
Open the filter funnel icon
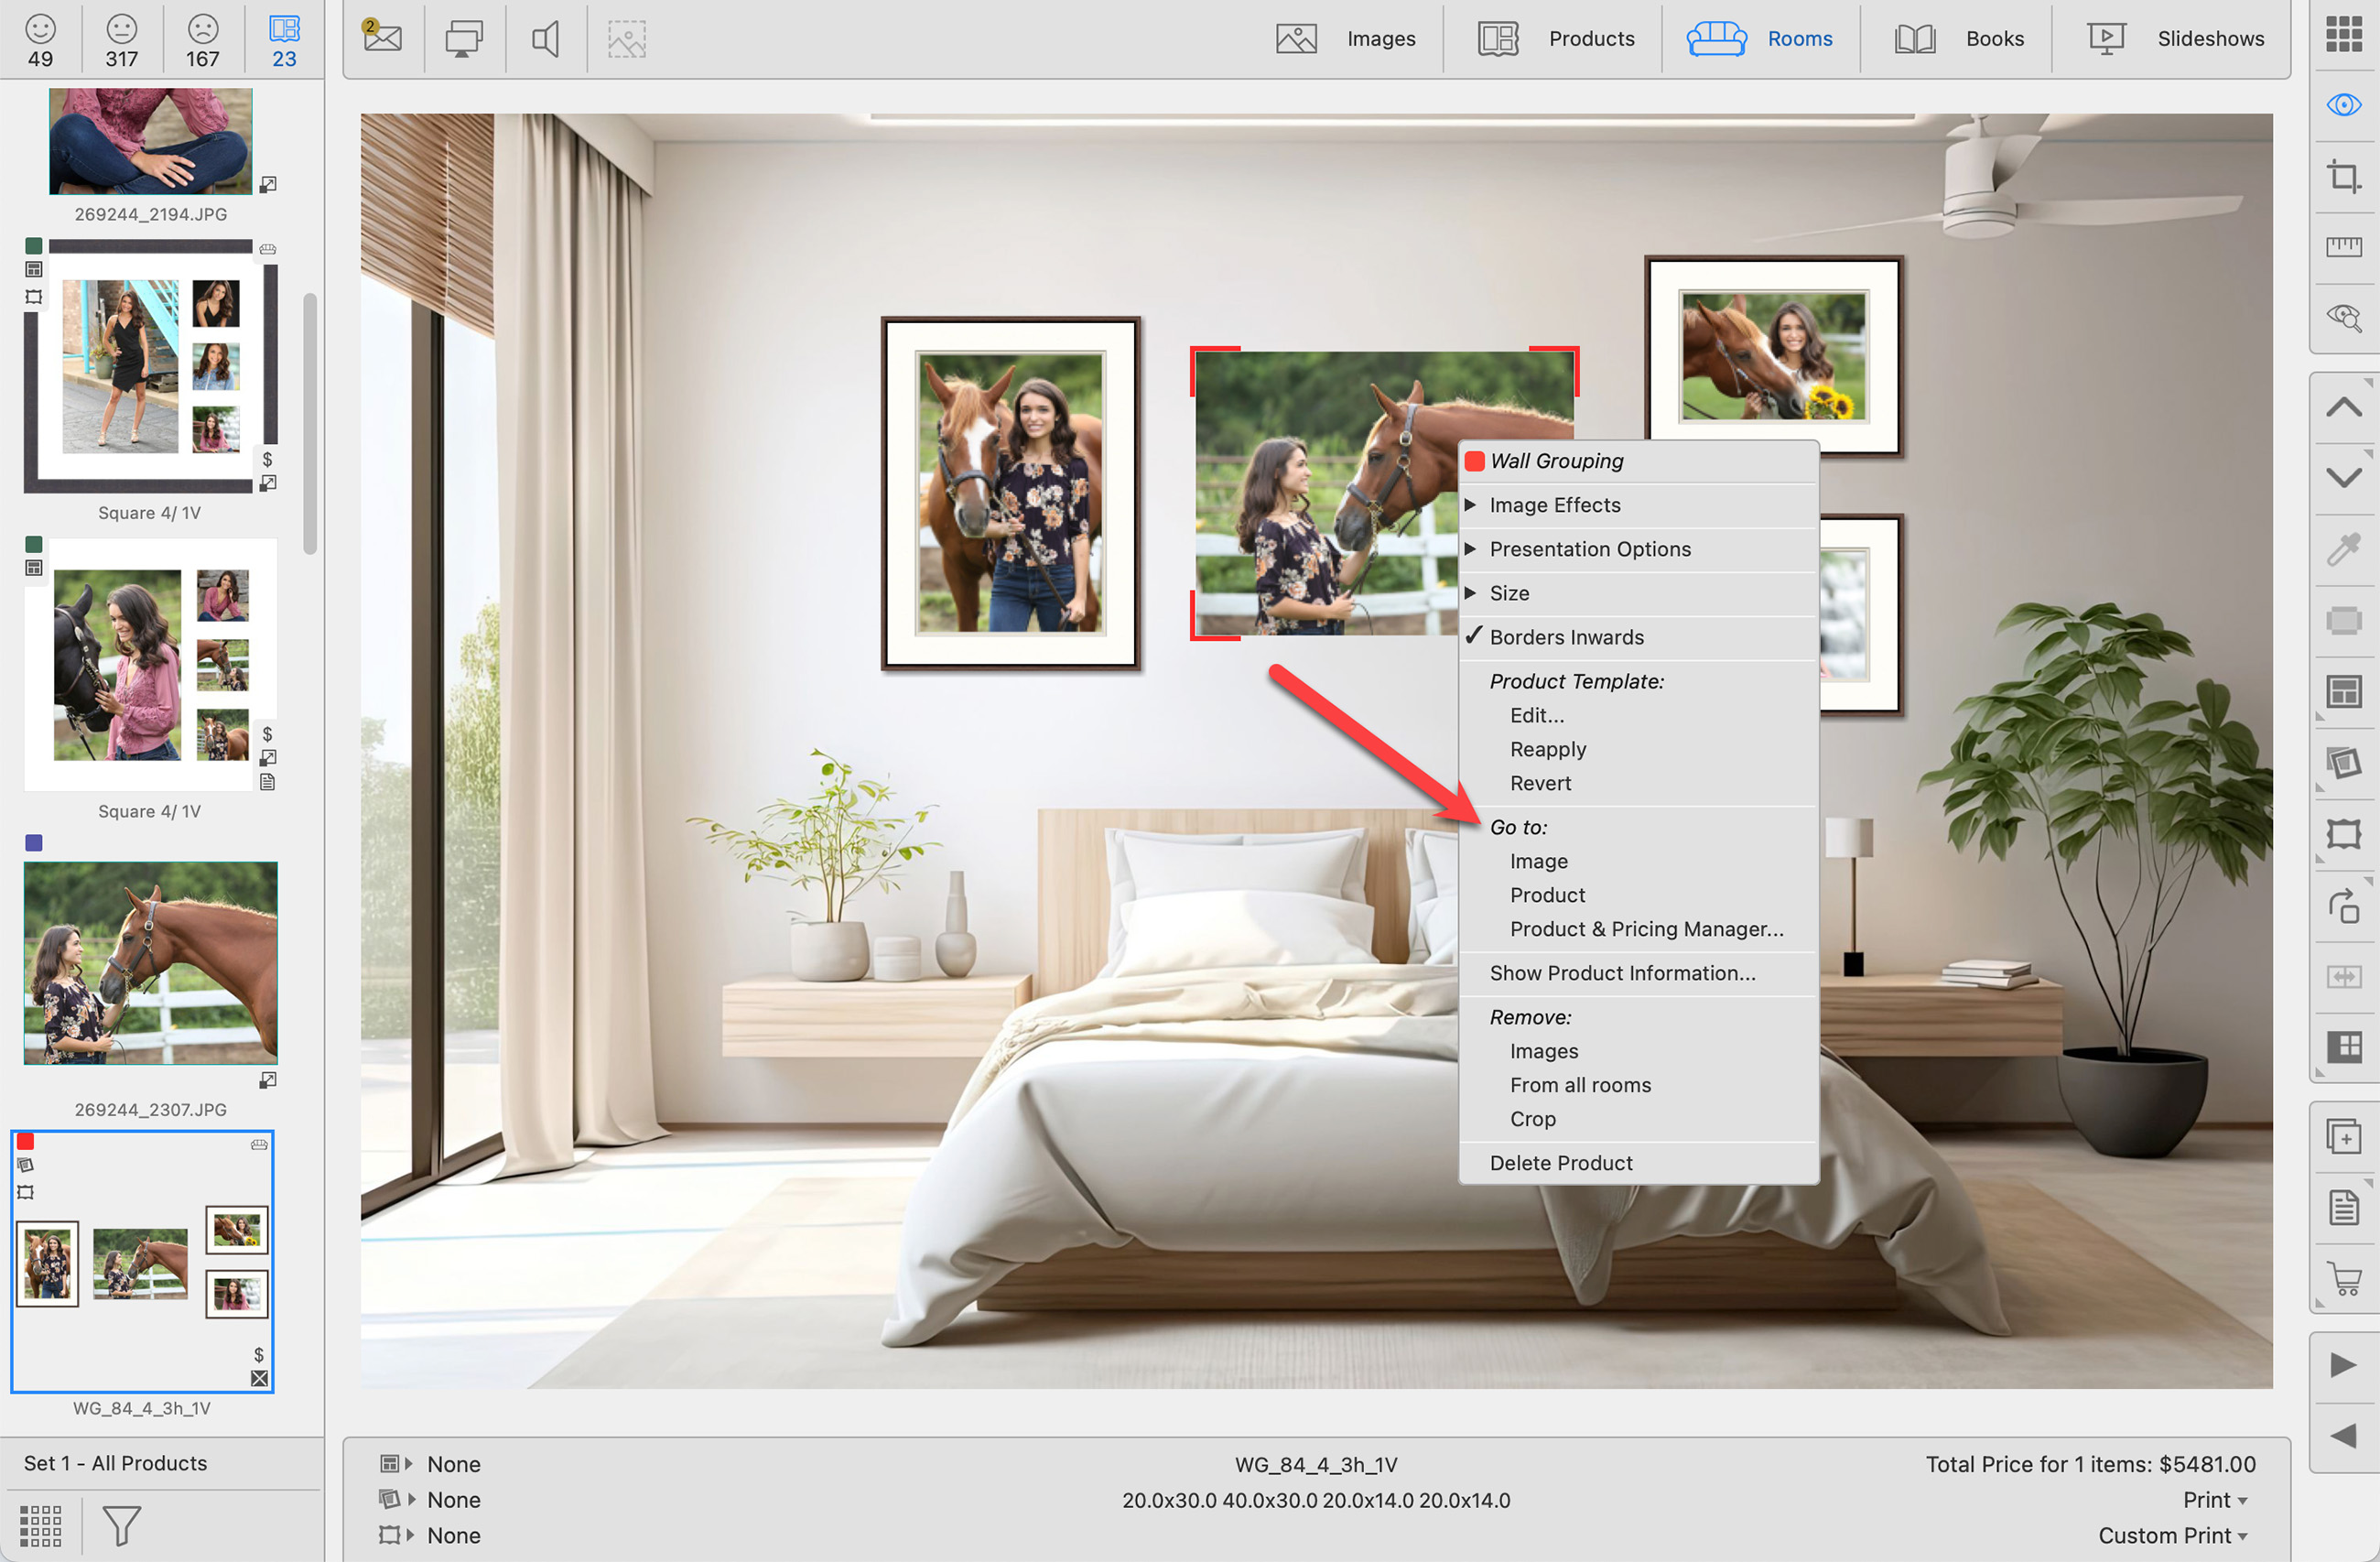[122, 1525]
